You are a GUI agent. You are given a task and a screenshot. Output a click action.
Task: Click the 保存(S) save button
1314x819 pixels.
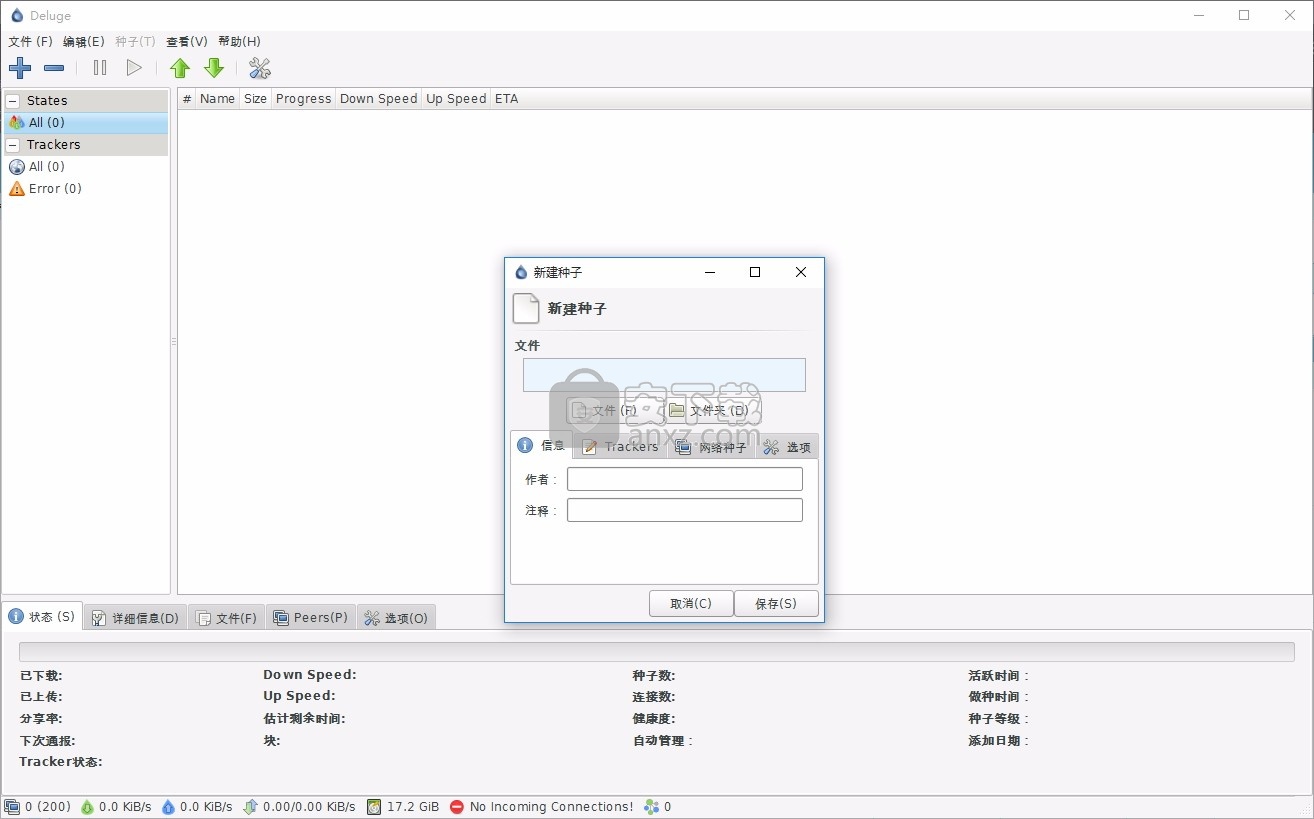tap(776, 603)
